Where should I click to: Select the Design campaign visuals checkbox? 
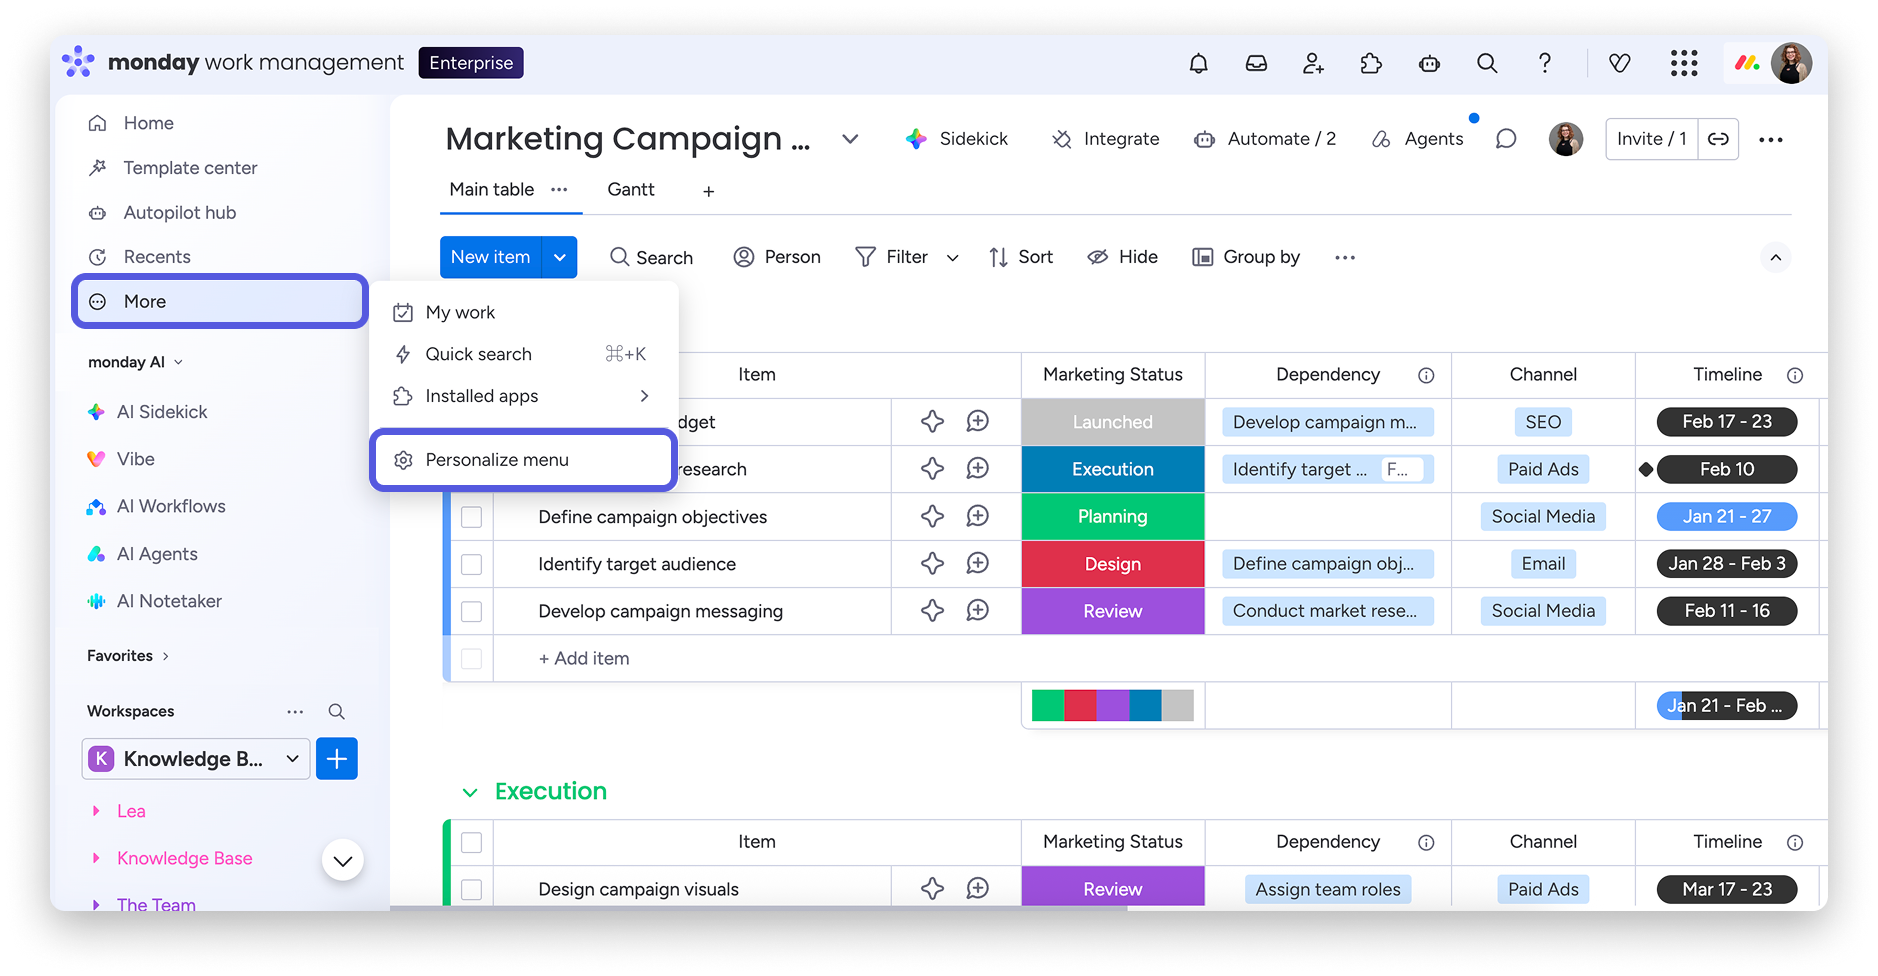(471, 889)
